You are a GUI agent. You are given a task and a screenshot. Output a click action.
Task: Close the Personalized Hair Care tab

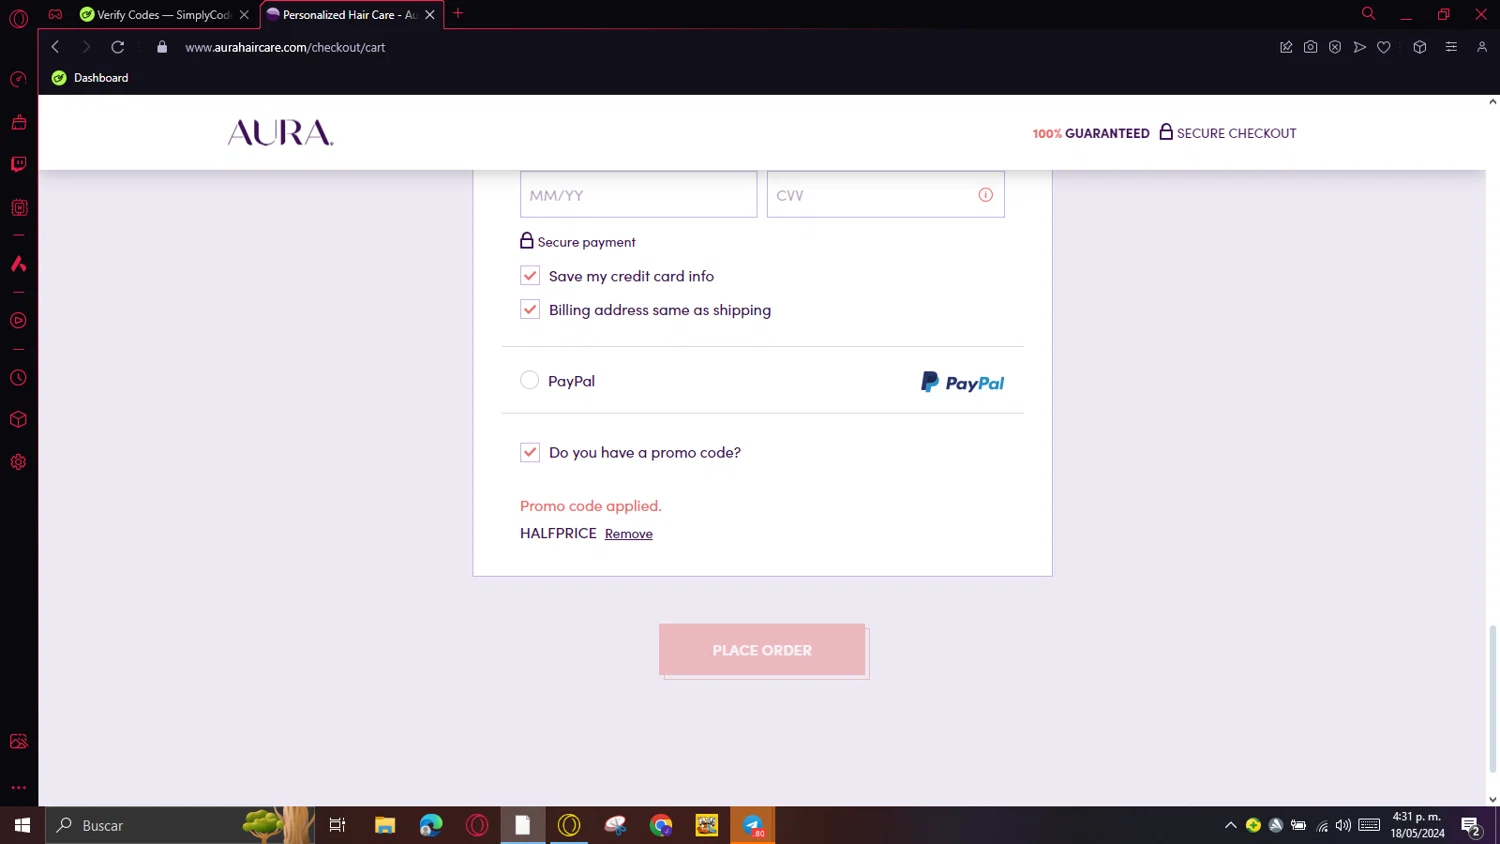pos(430,15)
